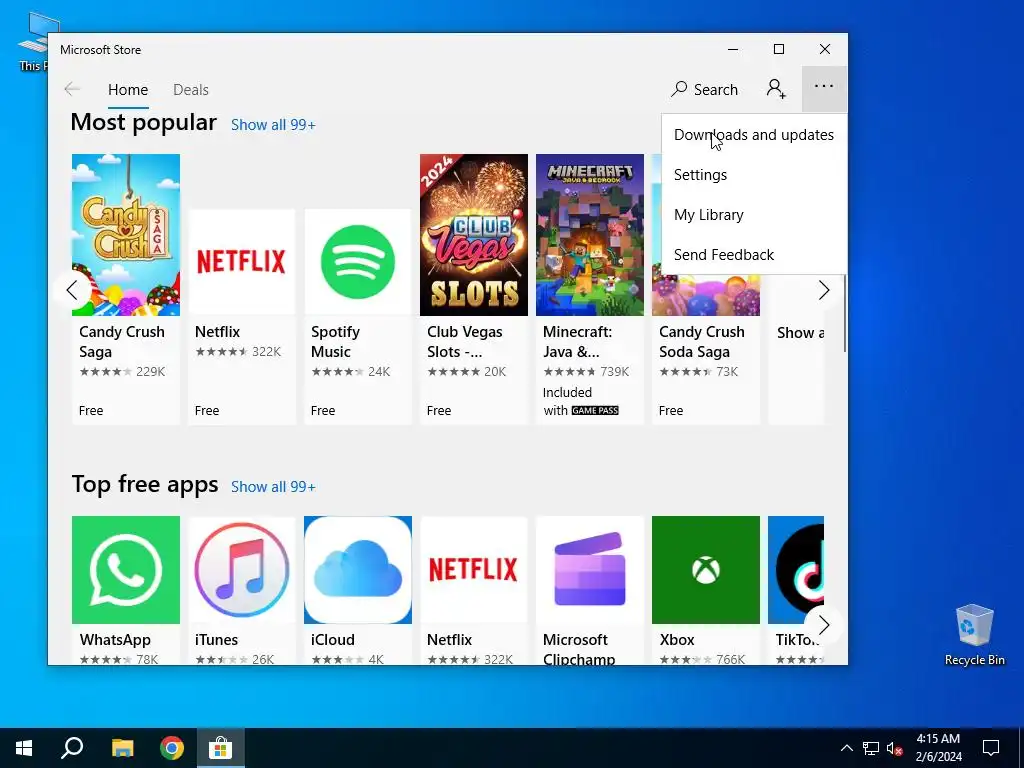This screenshot has width=1024, height=768.
Task: Click the Microsoft Clipchamp name label
Action: tap(579, 649)
